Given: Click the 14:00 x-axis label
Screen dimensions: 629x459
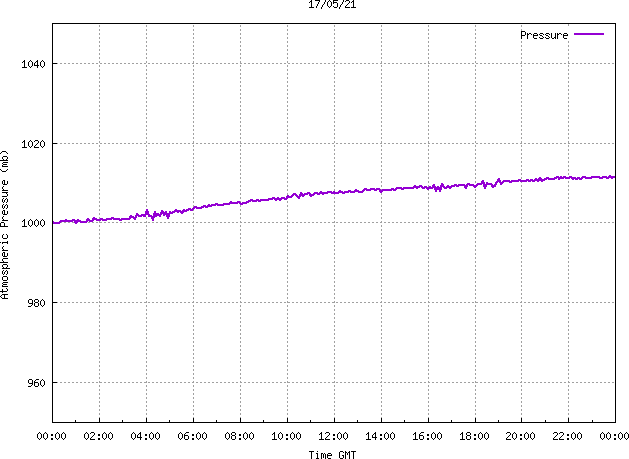Looking at the screenshot, I should coord(380,436).
